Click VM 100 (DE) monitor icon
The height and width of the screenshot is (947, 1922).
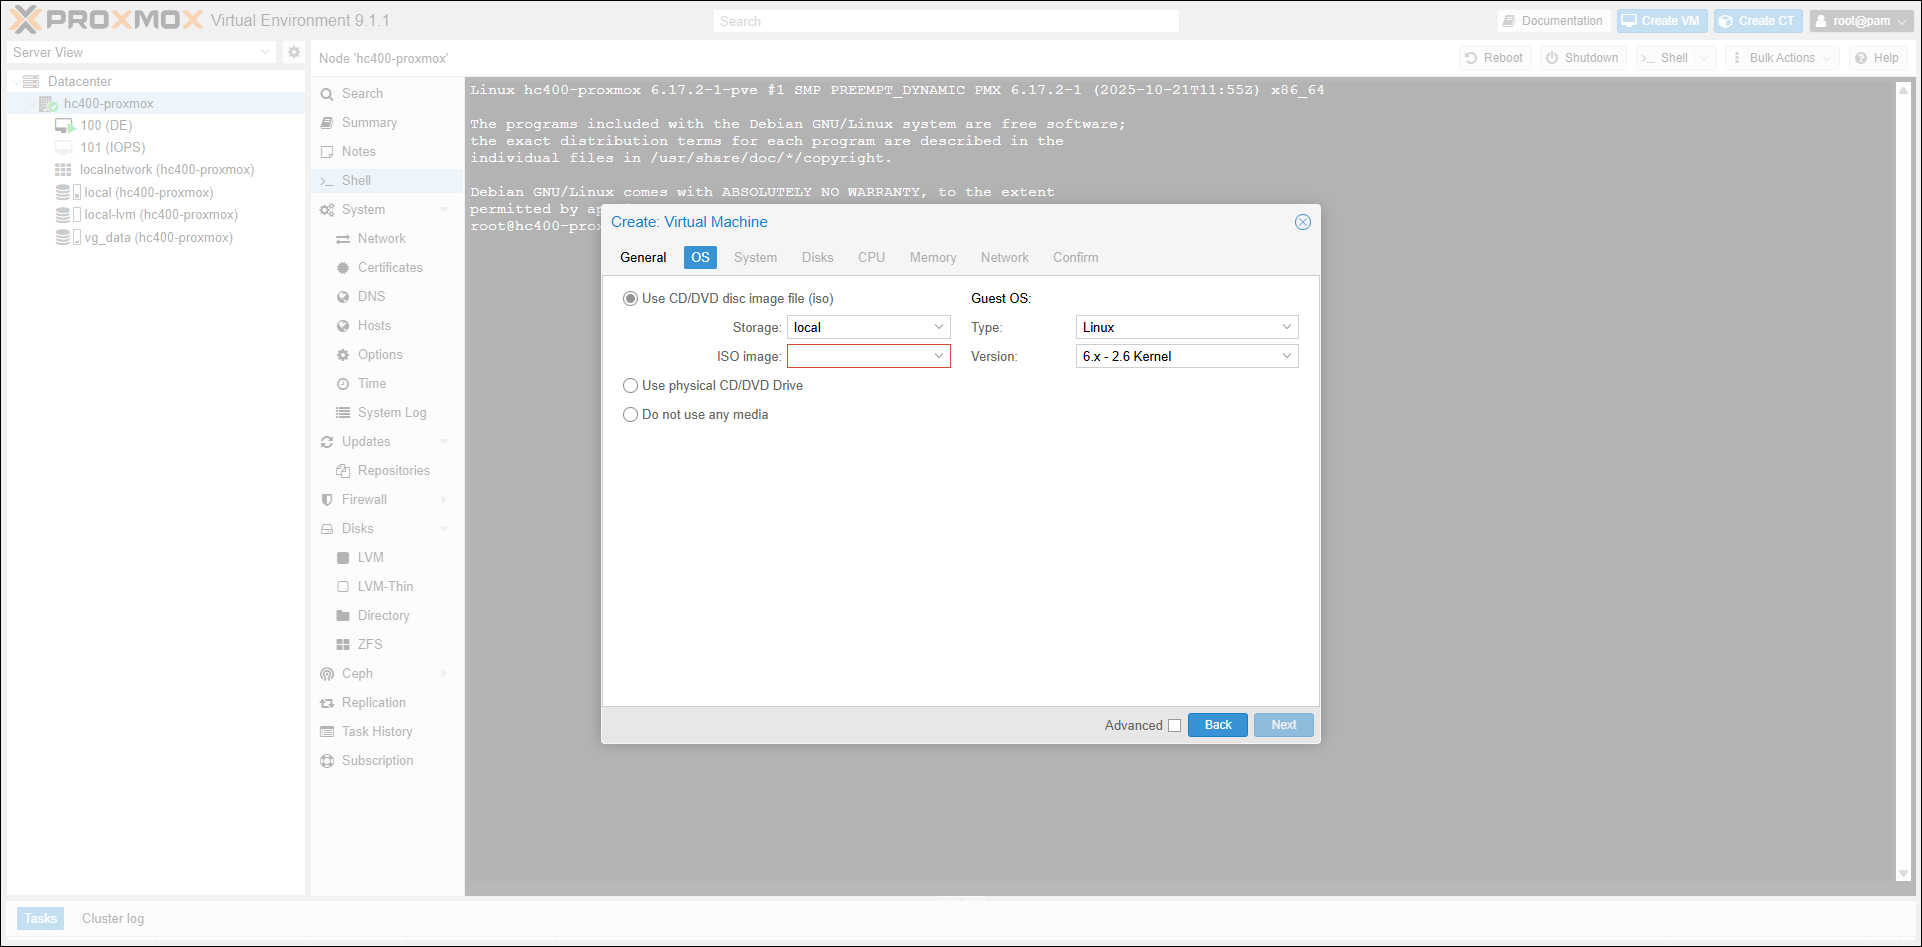[x=65, y=125]
